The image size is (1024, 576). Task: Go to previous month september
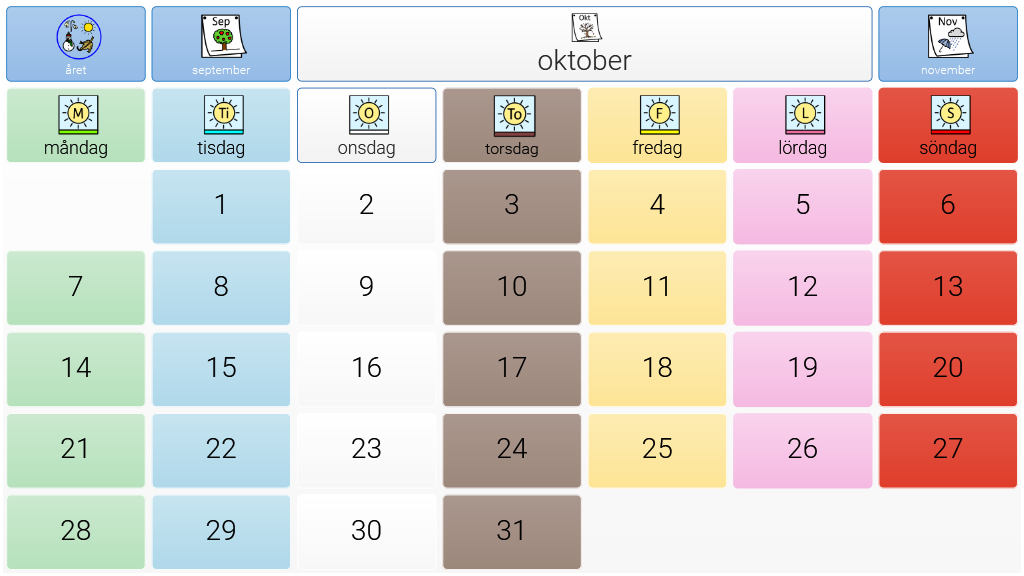(x=221, y=44)
